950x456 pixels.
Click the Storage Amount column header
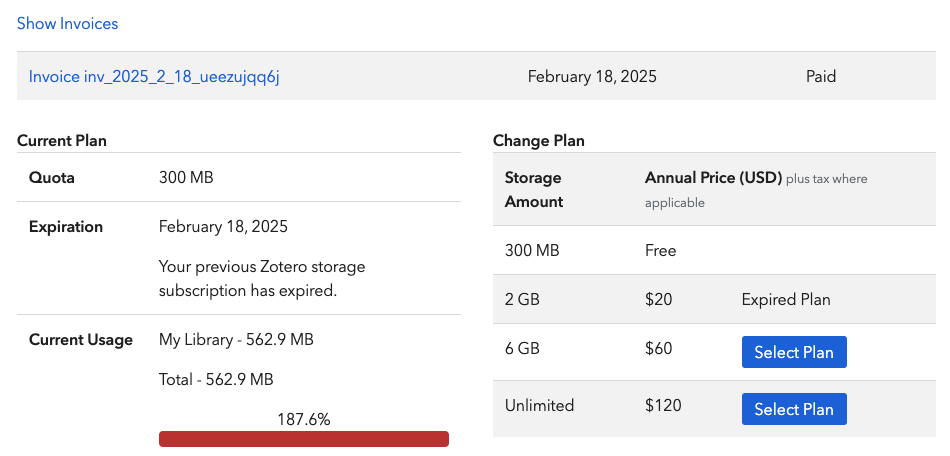click(x=534, y=189)
